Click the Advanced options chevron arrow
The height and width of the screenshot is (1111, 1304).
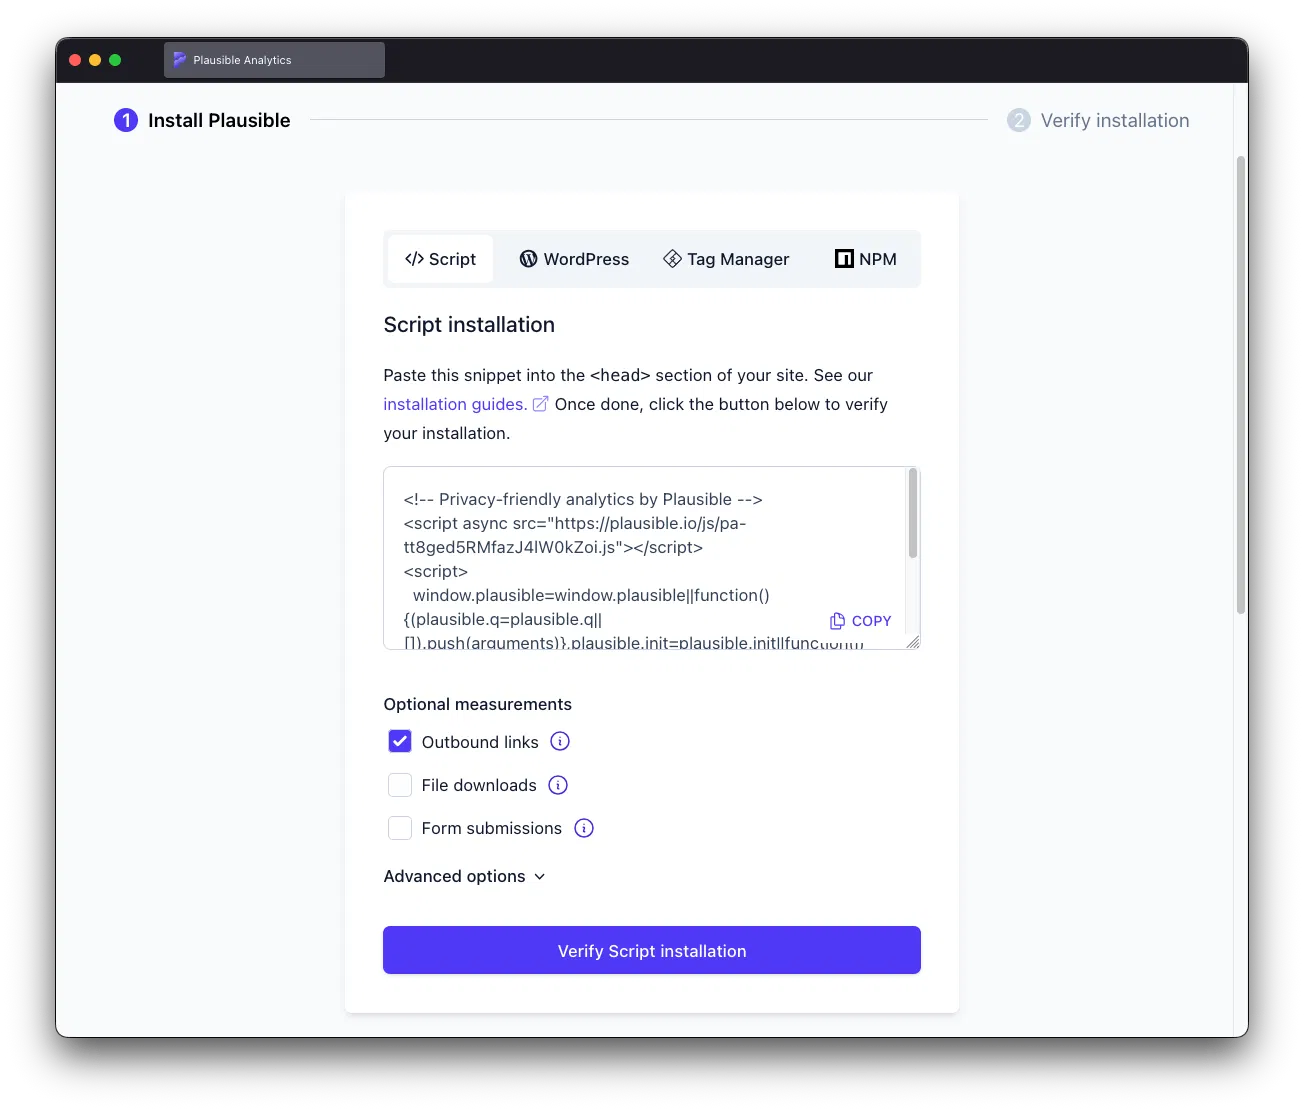(x=540, y=877)
